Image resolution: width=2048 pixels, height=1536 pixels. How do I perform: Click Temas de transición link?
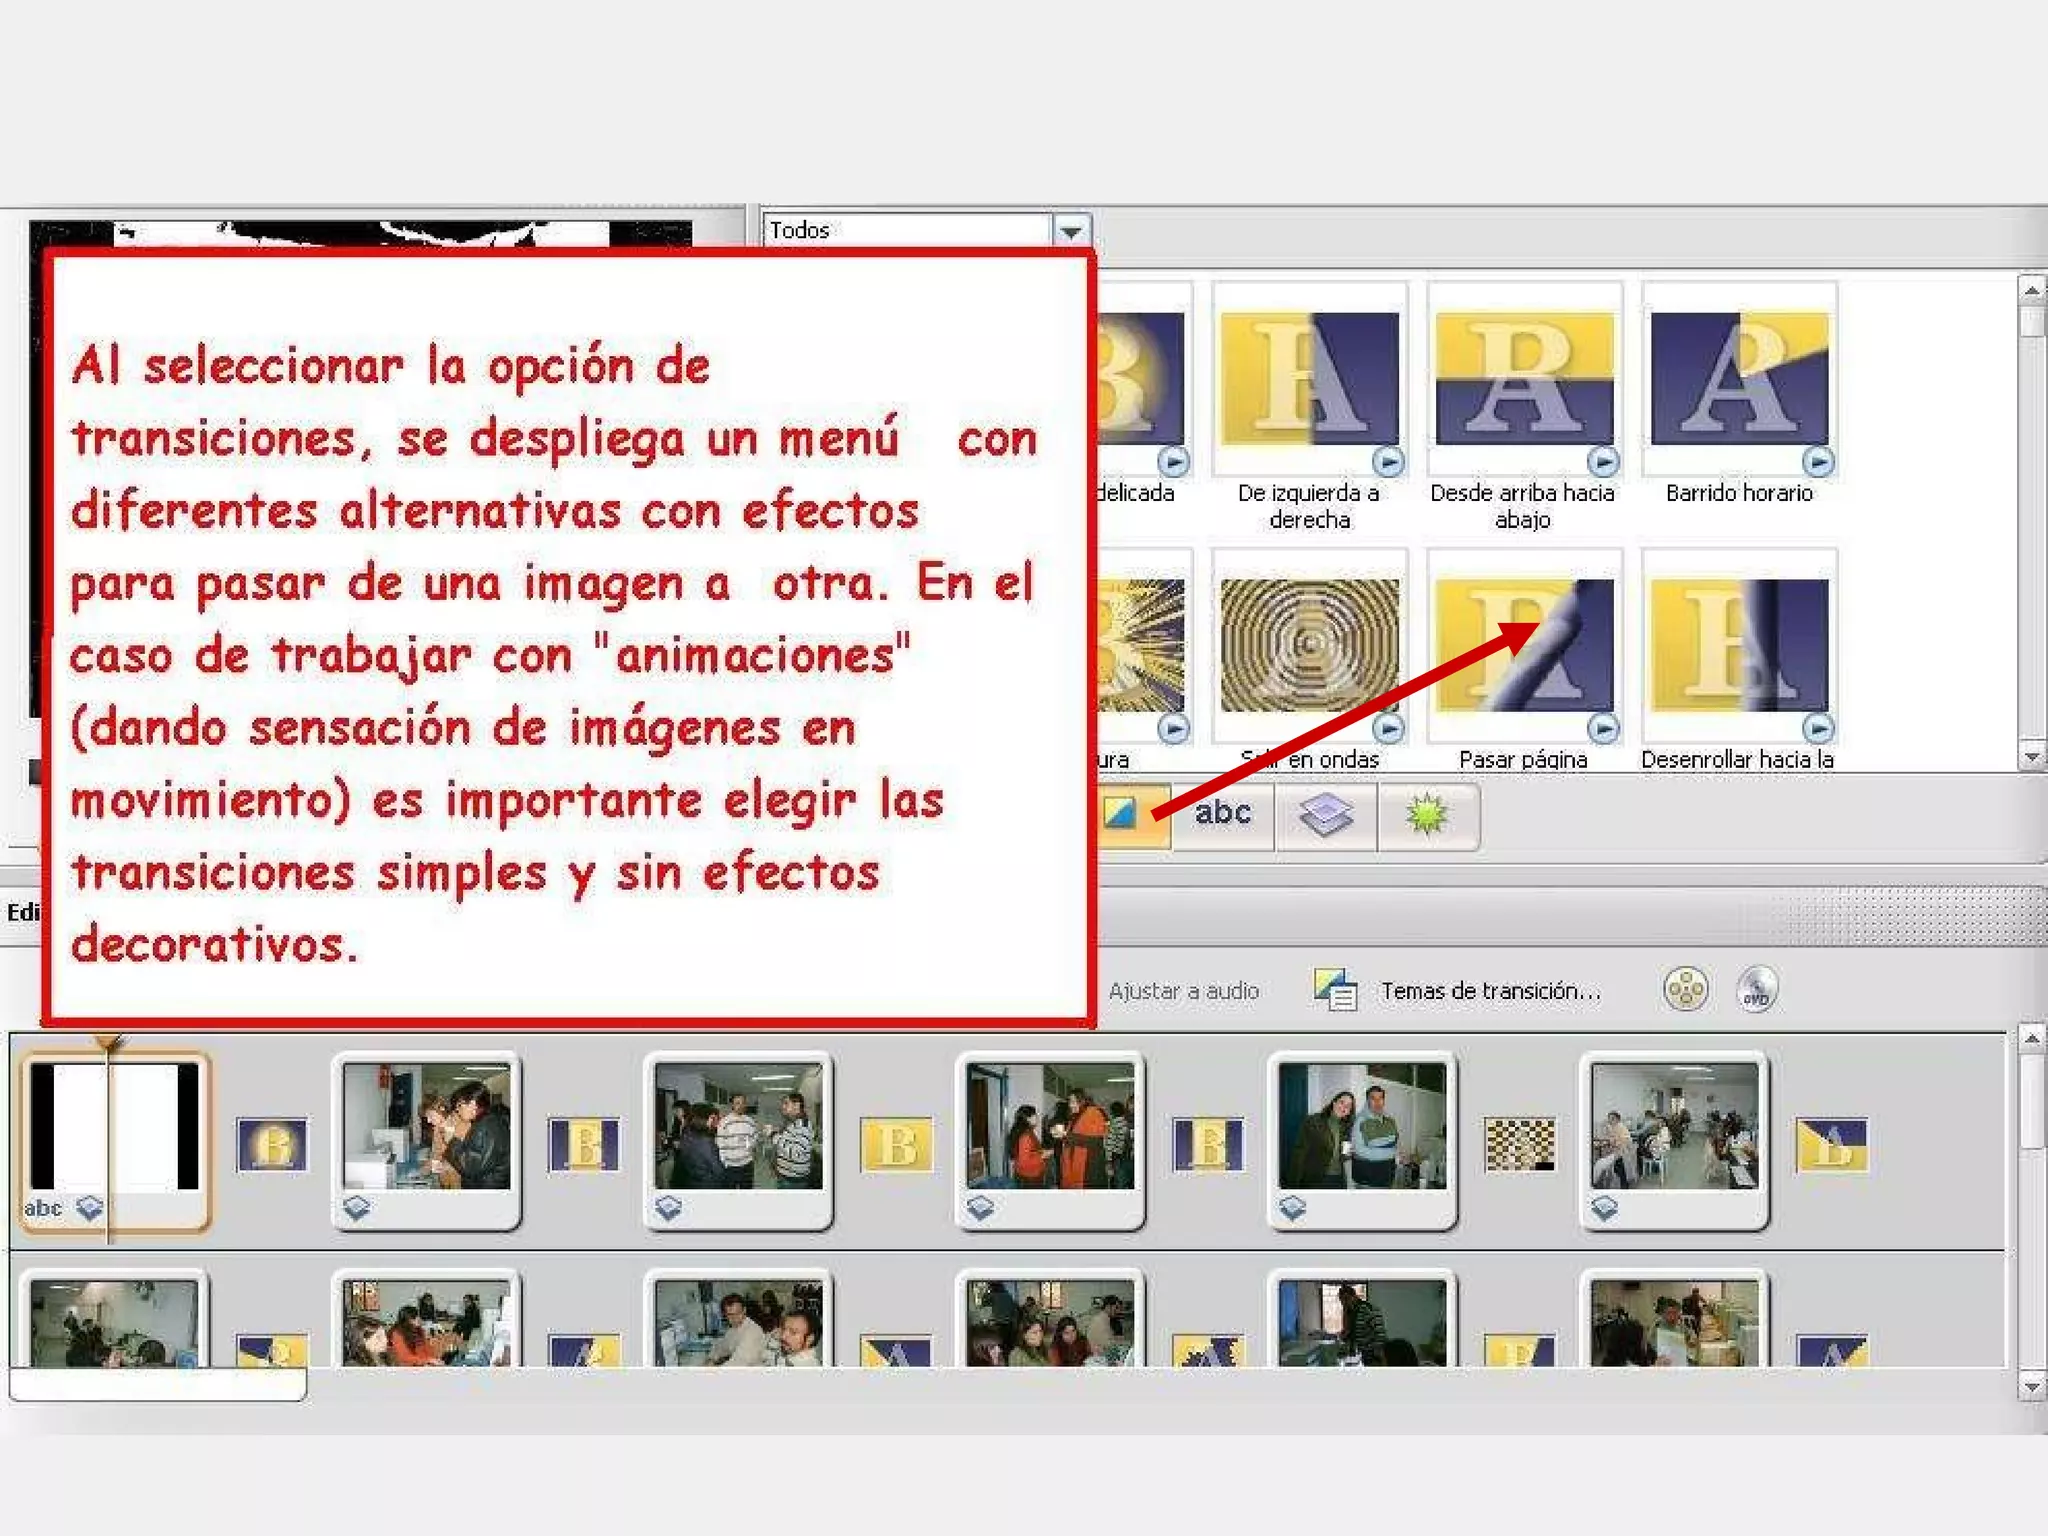[x=1490, y=991]
